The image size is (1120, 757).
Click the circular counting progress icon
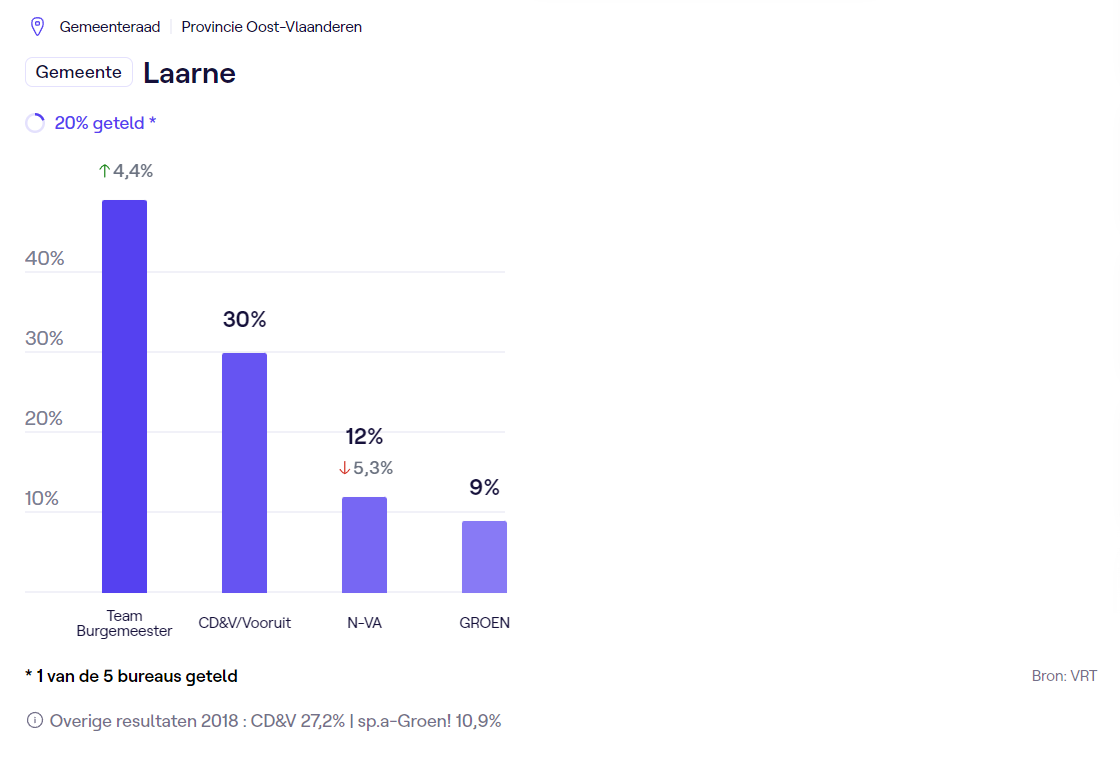coord(35,123)
